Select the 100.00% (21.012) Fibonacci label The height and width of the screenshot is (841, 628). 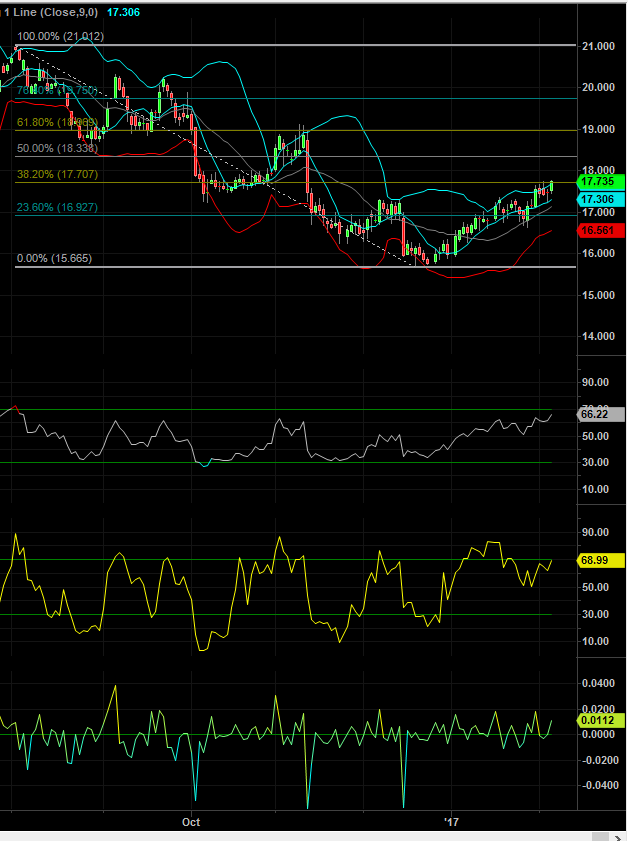coord(60,36)
